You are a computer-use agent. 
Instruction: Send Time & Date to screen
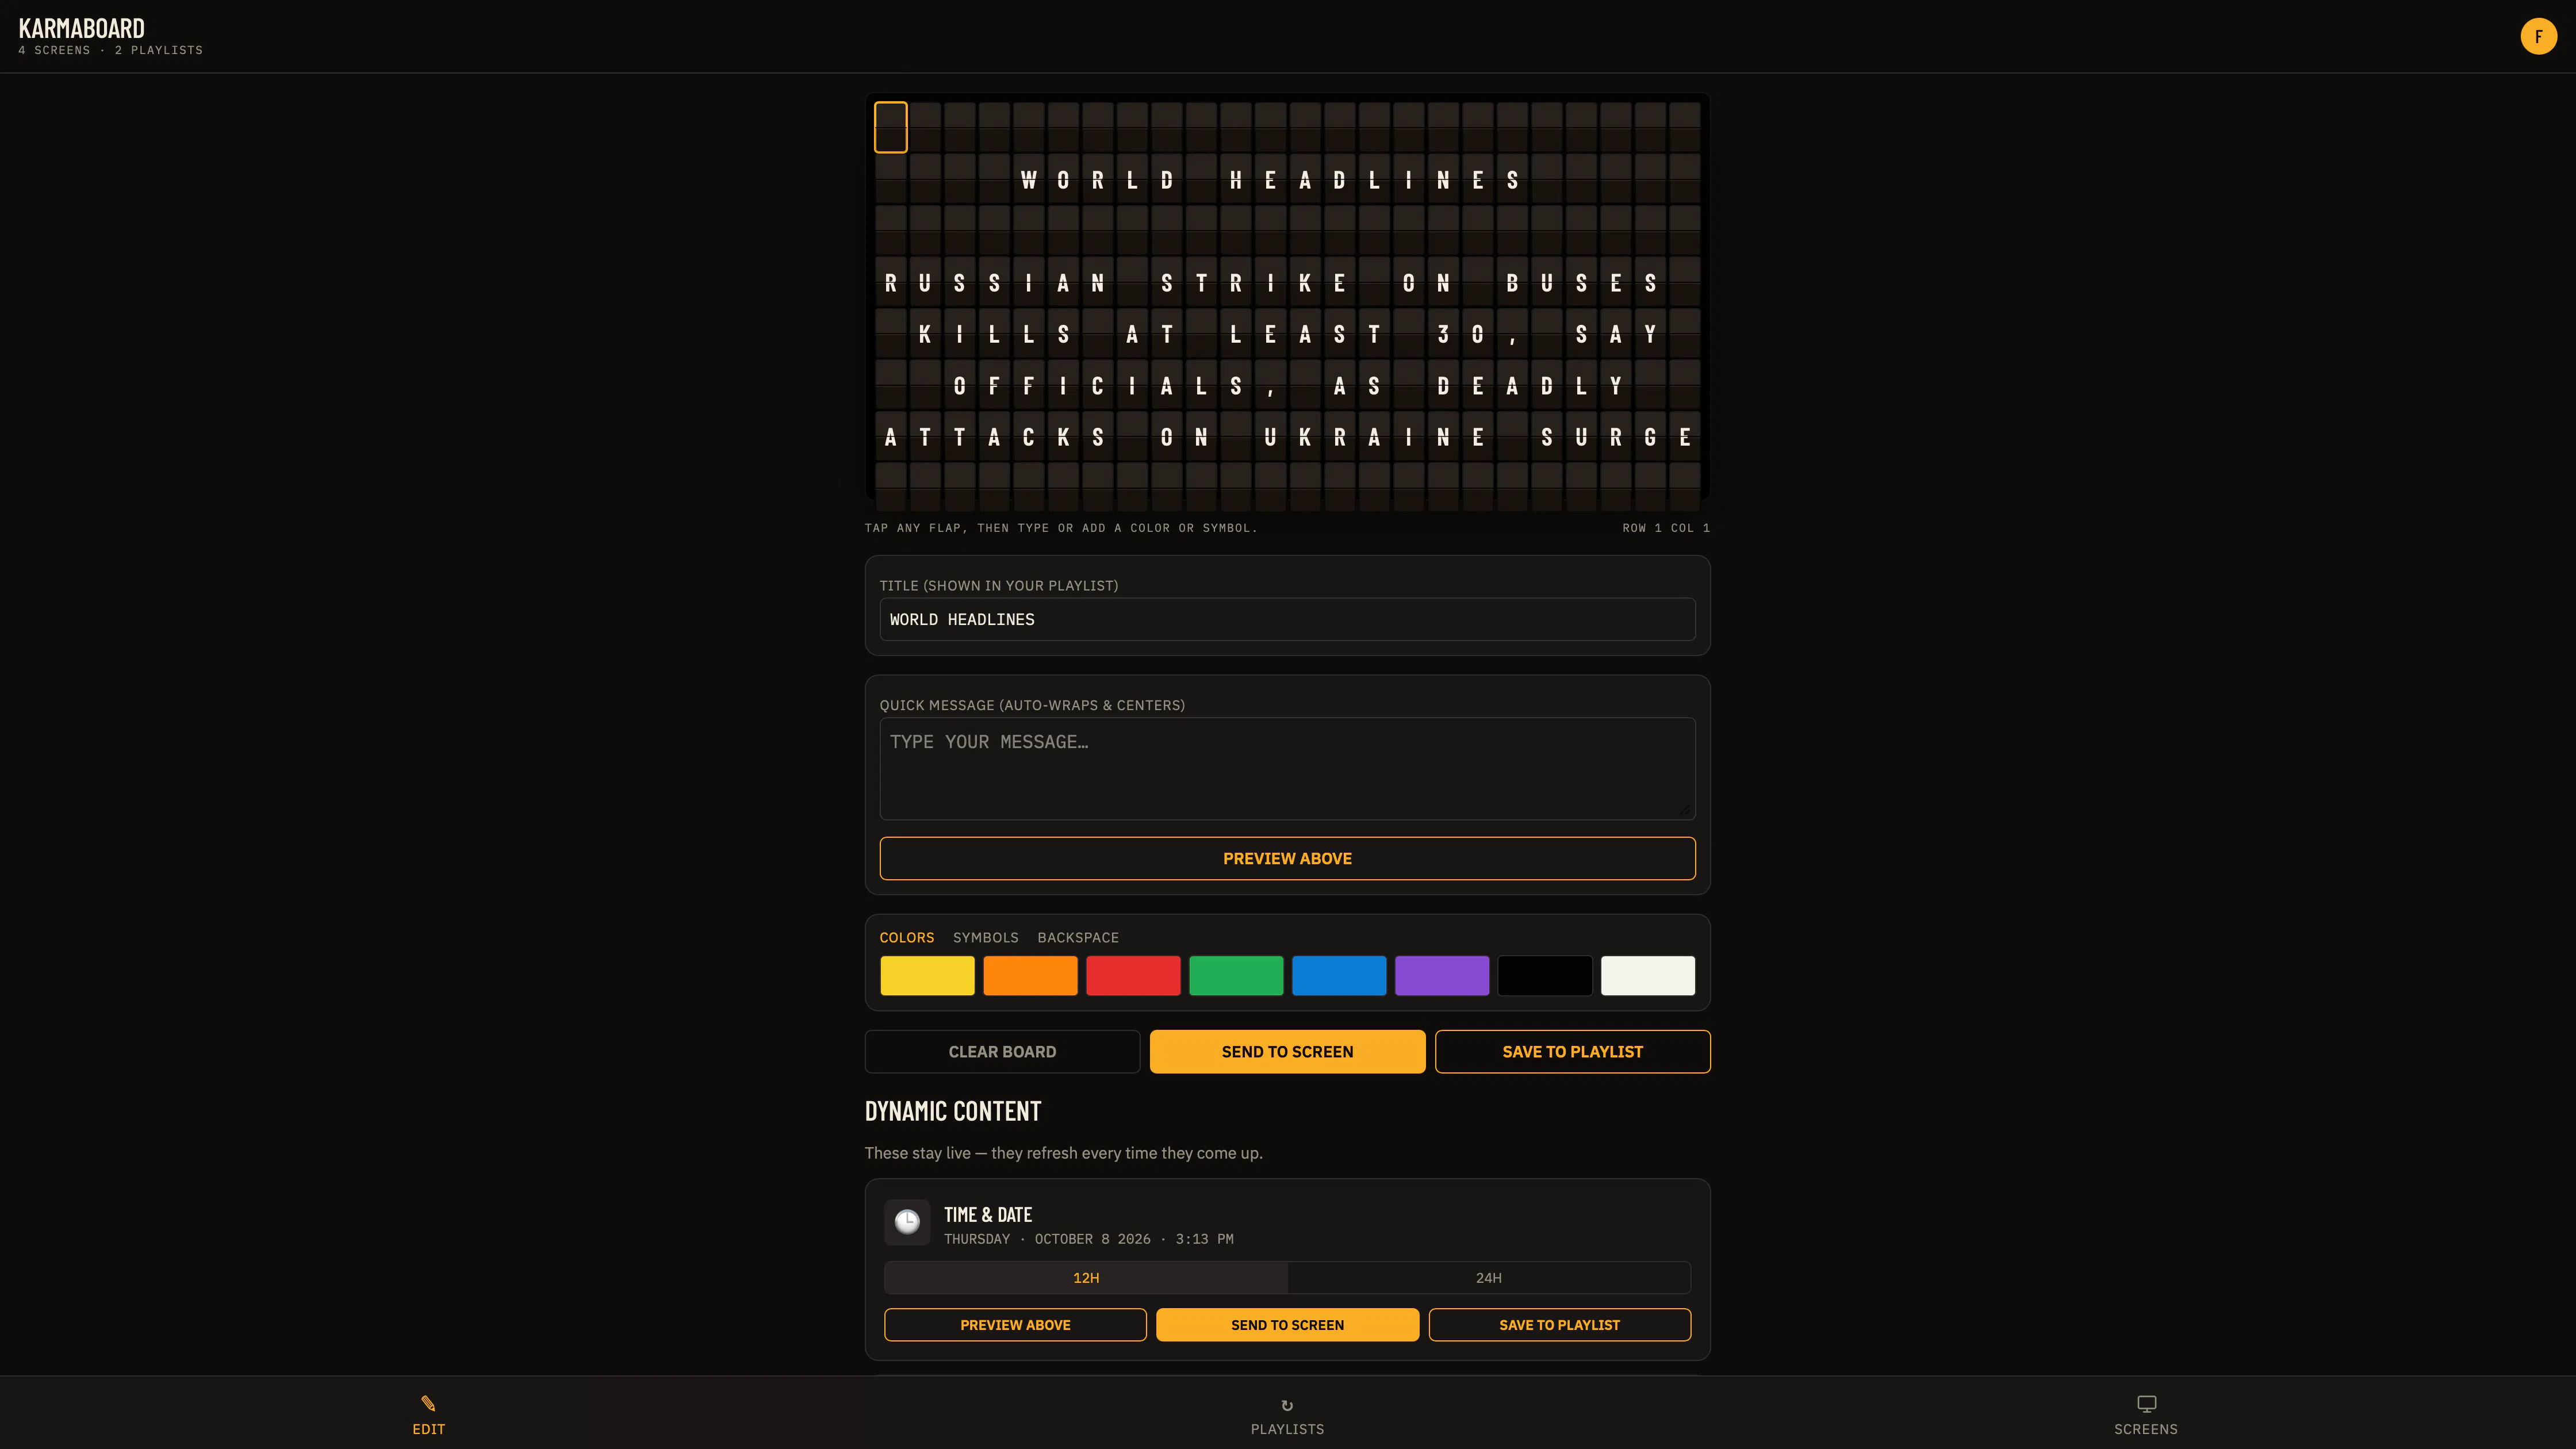[x=1287, y=1325]
